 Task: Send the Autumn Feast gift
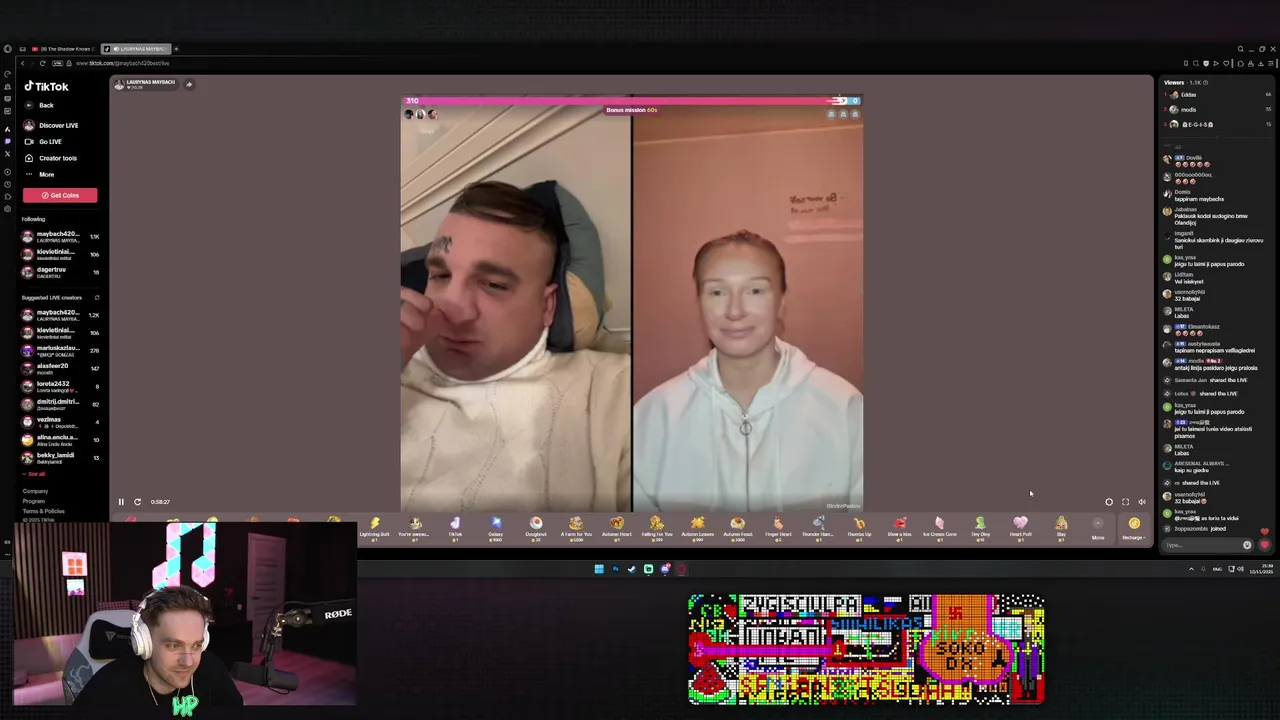coord(737,528)
